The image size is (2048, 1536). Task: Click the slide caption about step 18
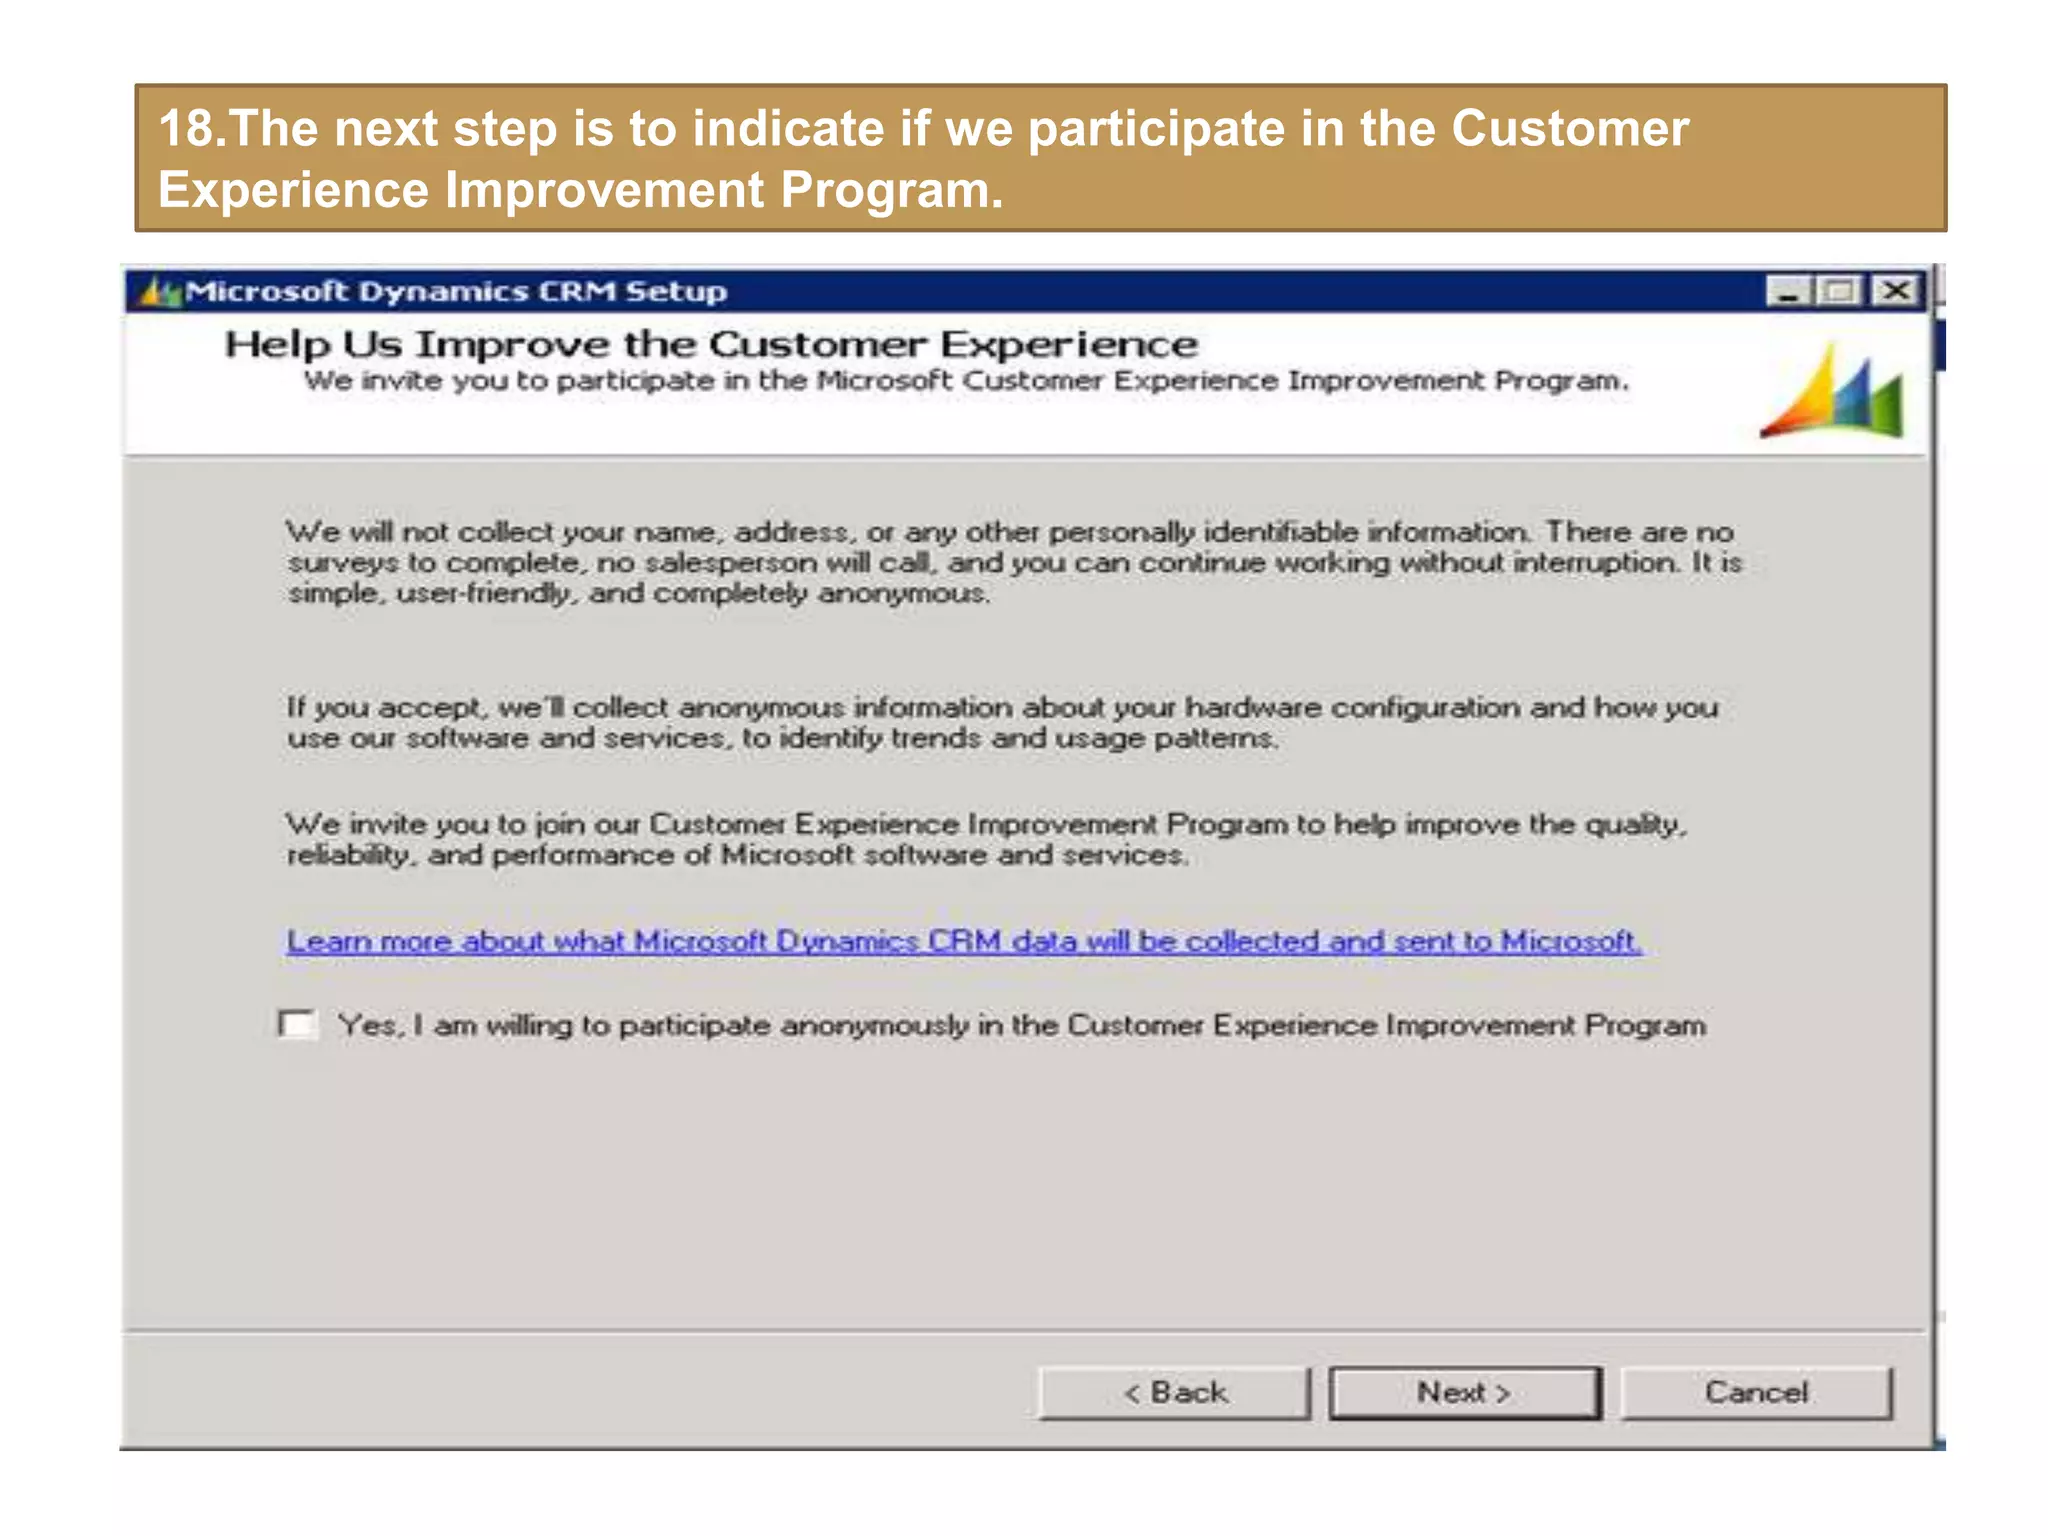pos(1040,158)
